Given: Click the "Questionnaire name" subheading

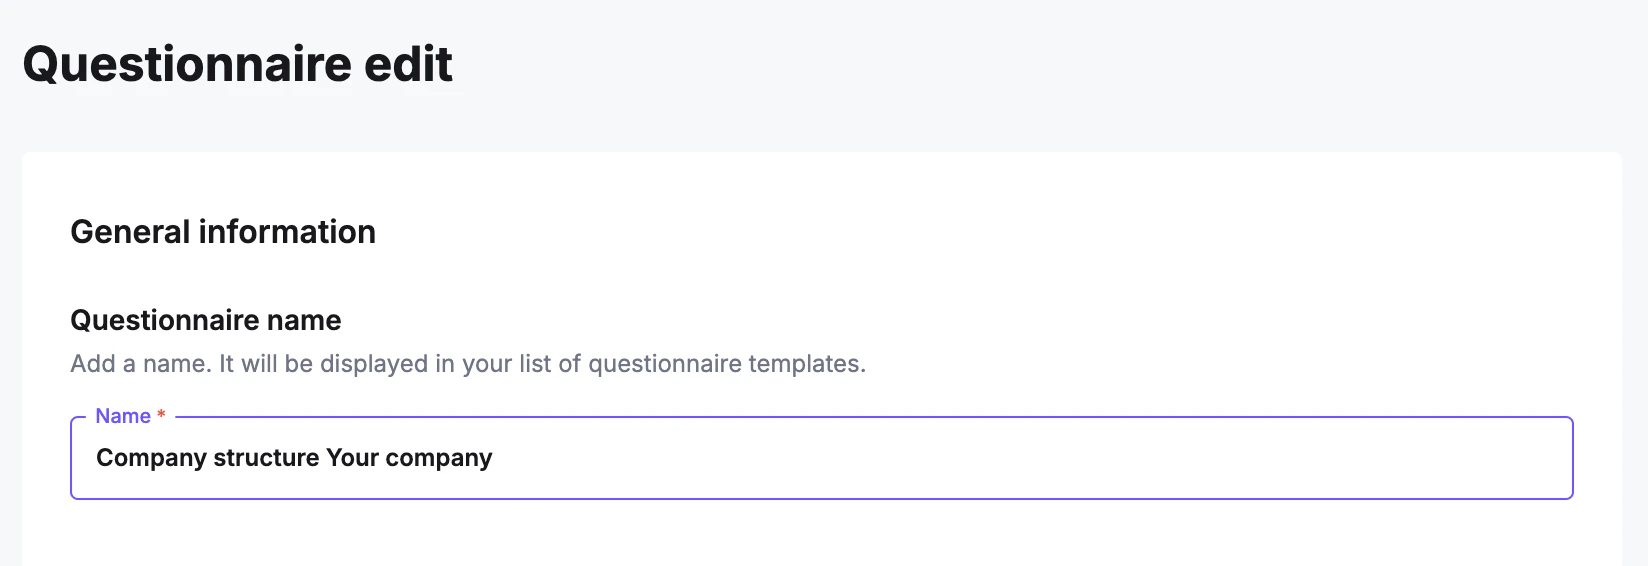Looking at the screenshot, I should point(205,320).
